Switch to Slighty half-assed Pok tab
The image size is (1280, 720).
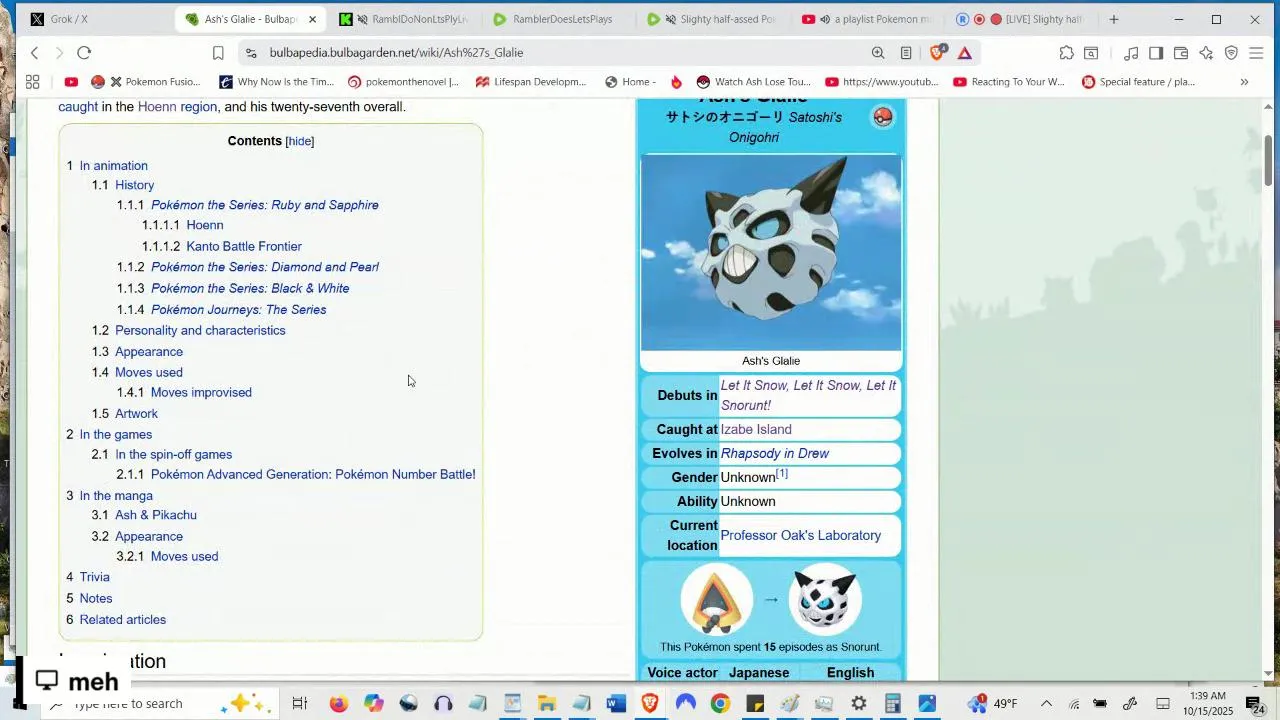[713, 19]
